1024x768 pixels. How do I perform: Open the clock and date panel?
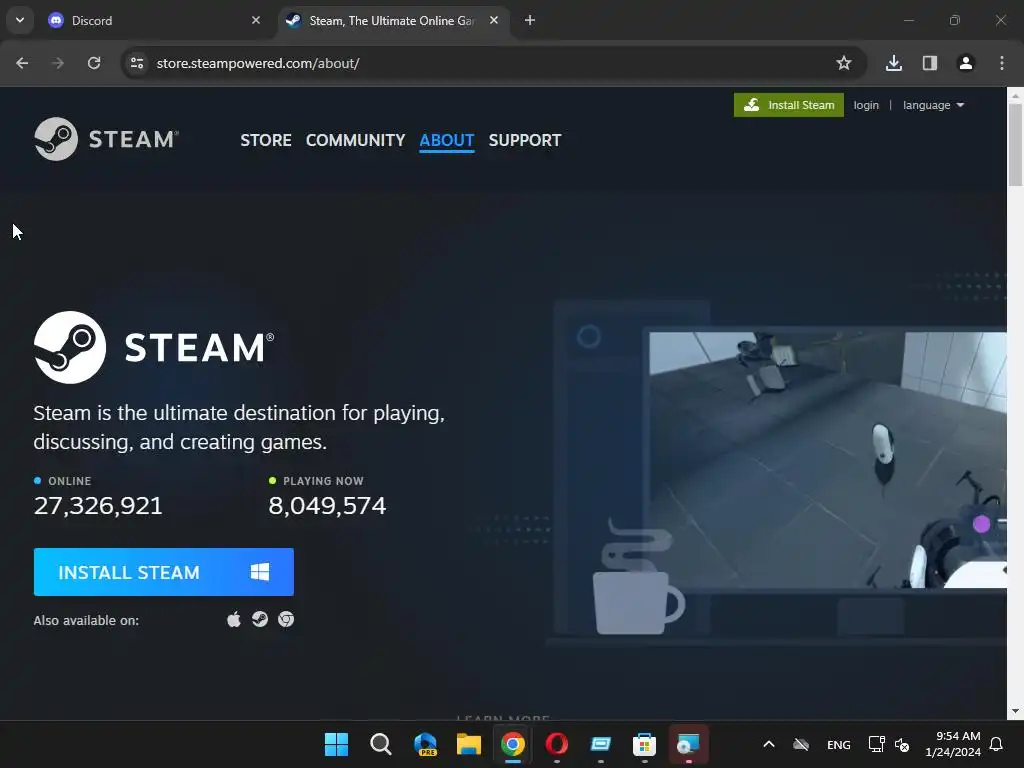[x=953, y=744]
